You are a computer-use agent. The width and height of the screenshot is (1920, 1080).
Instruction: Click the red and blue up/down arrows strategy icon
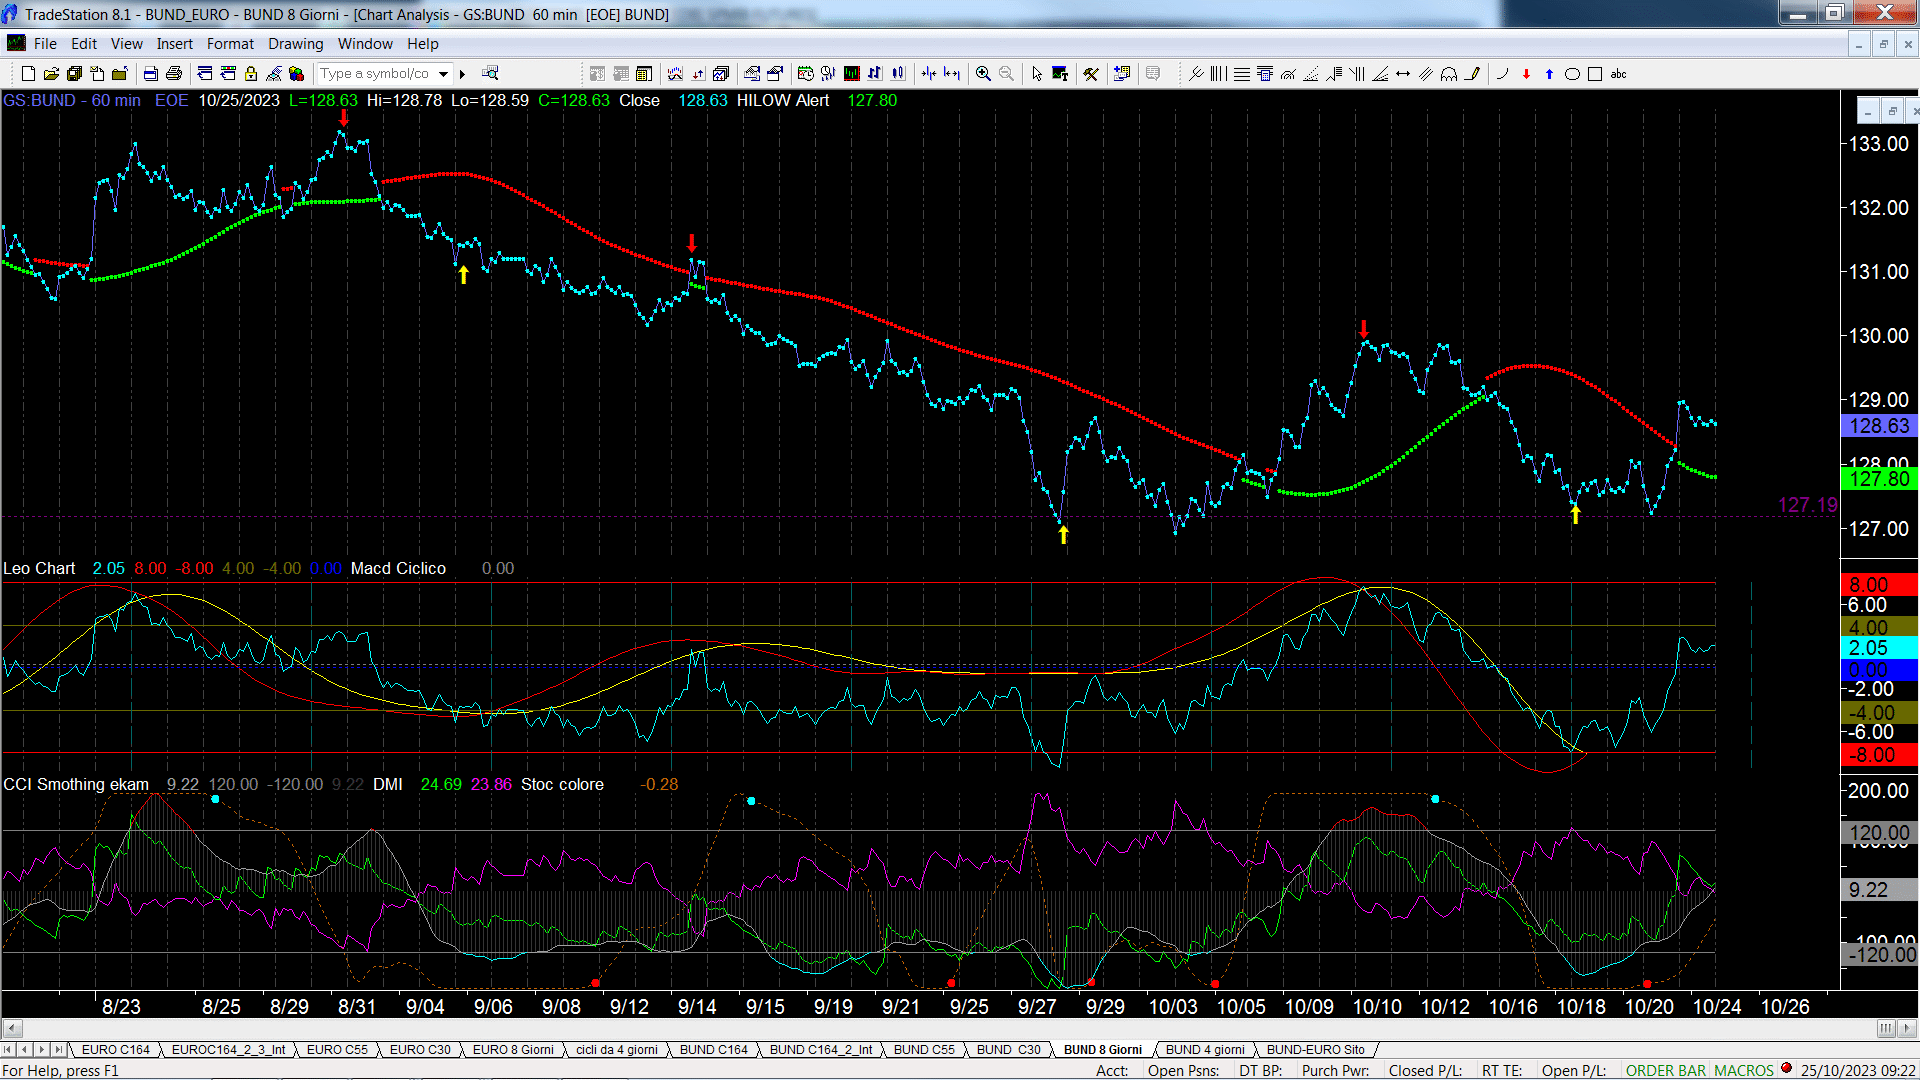pos(698,74)
